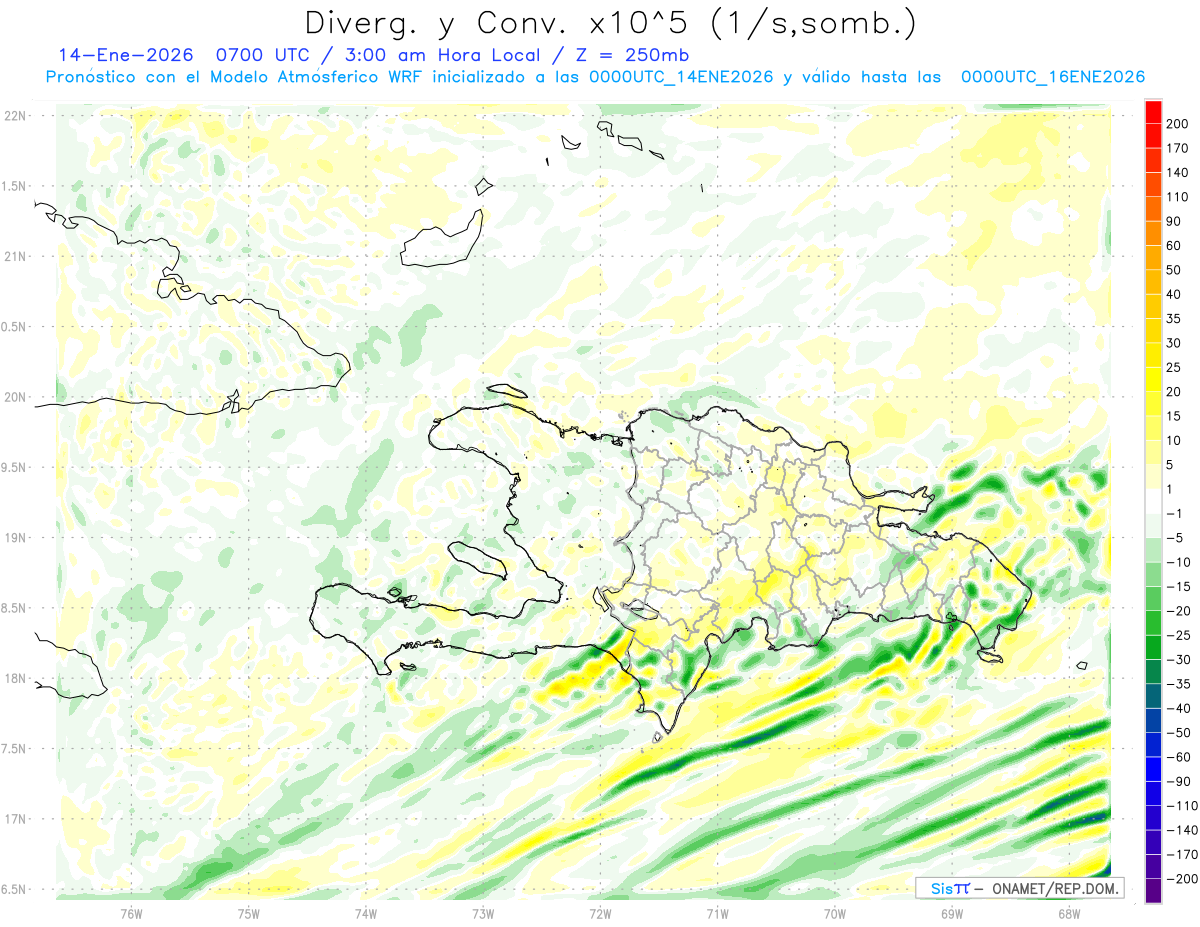Click the '-60' colorbar label
Viewport: 1200px width, 927px height.
pyautogui.click(x=1181, y=757)
